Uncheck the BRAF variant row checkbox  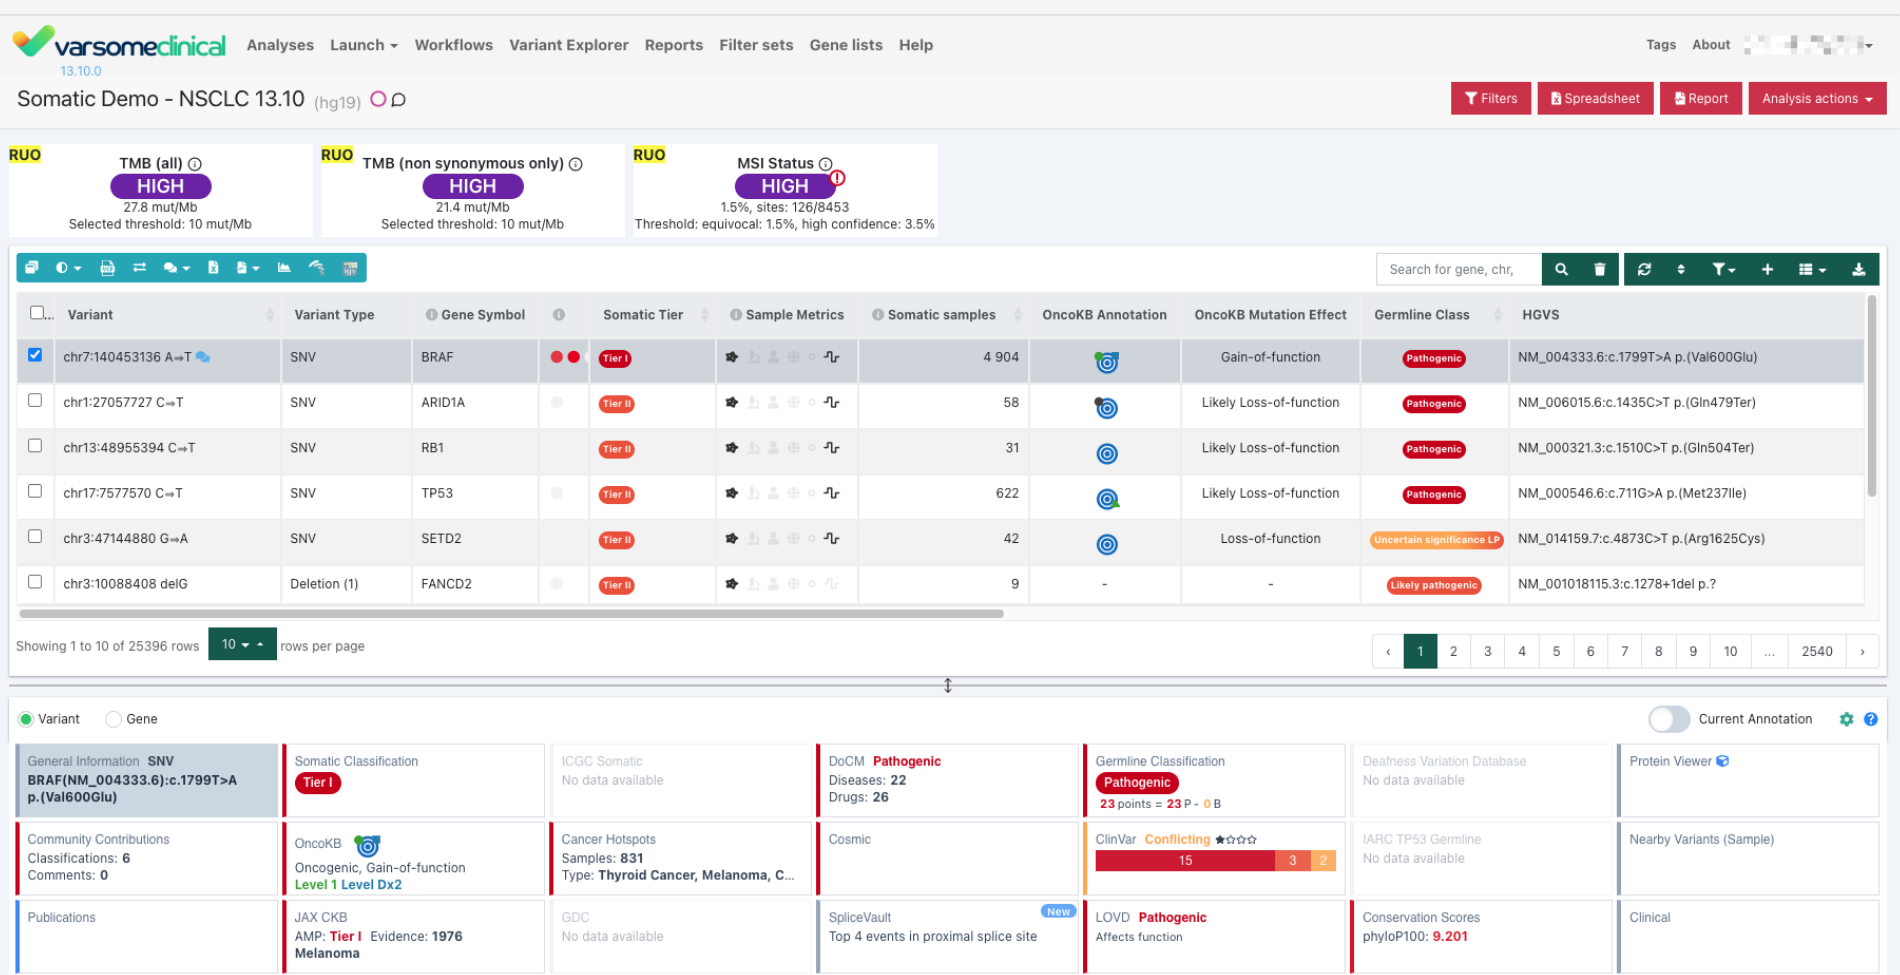click(35, 355)
